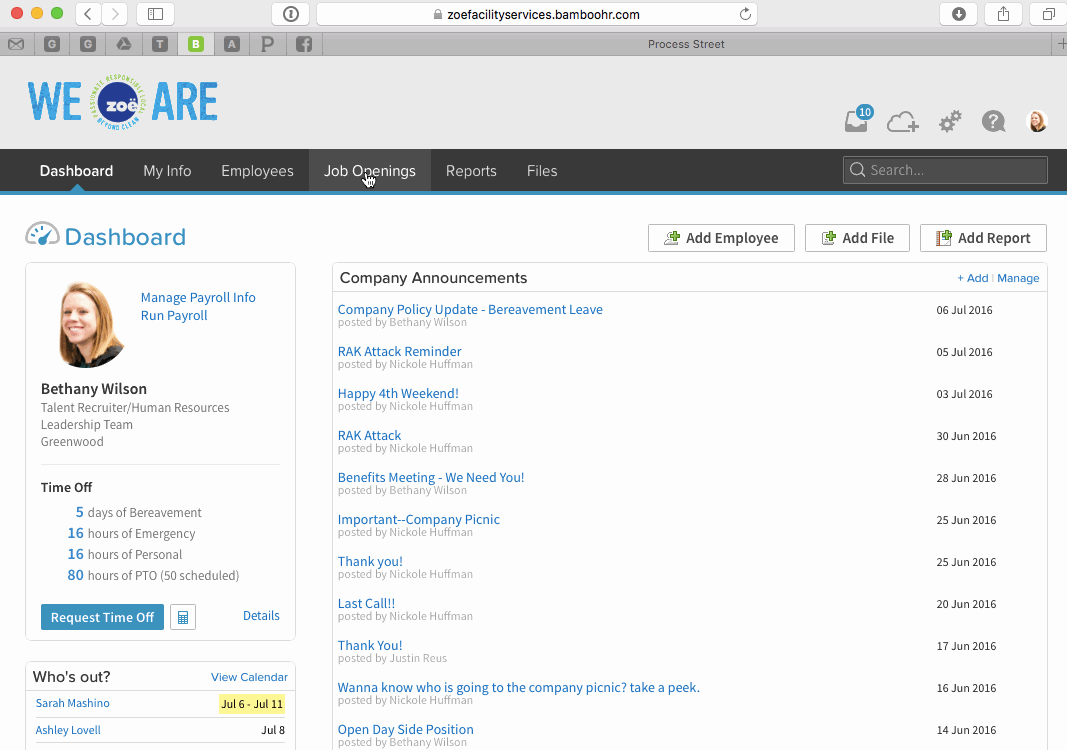Click the Add Employee button
This screenshot has width=1067, height=750.
(x=721, y=238)
